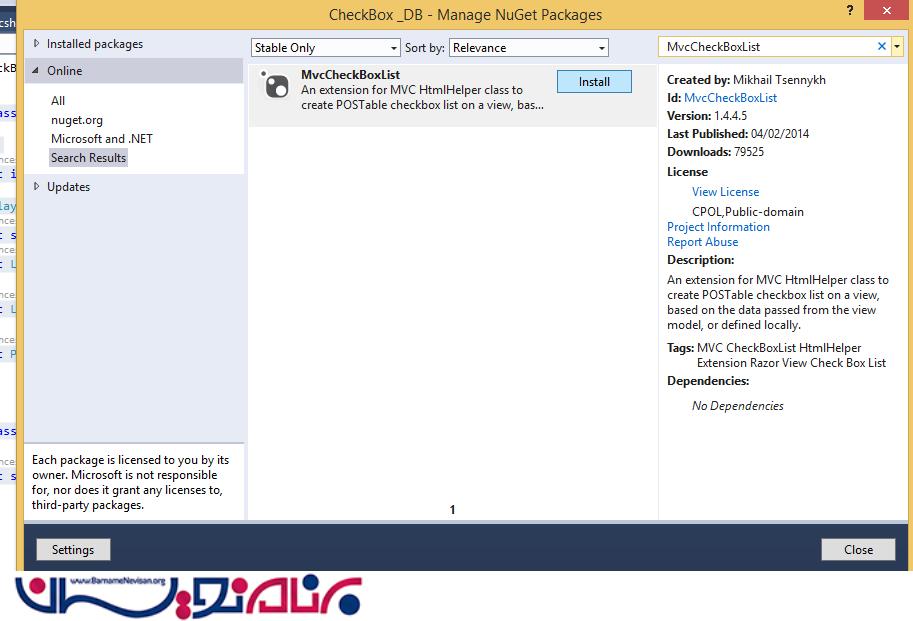Expand the Installed packages node
Viewport: 913px width, 621px height.
[37, 44]
